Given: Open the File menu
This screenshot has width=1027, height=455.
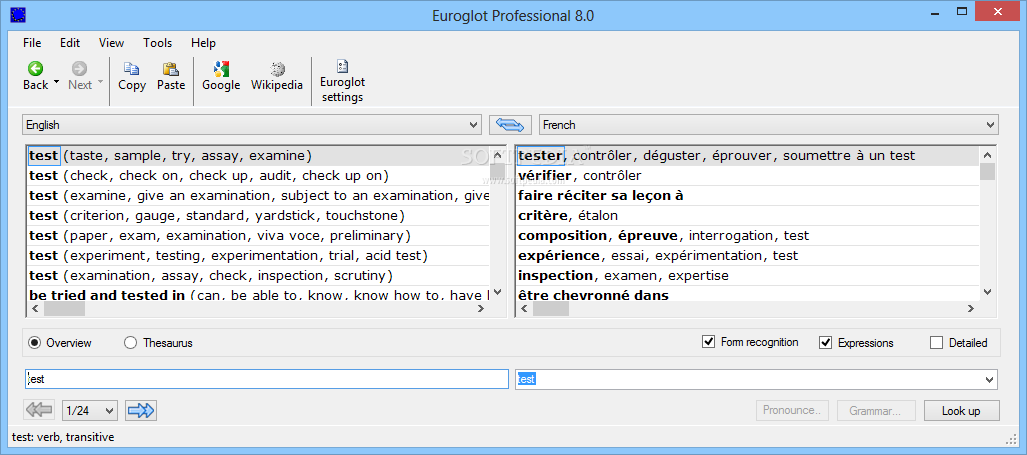Looking at the screenshot, I should pos(32,43).
